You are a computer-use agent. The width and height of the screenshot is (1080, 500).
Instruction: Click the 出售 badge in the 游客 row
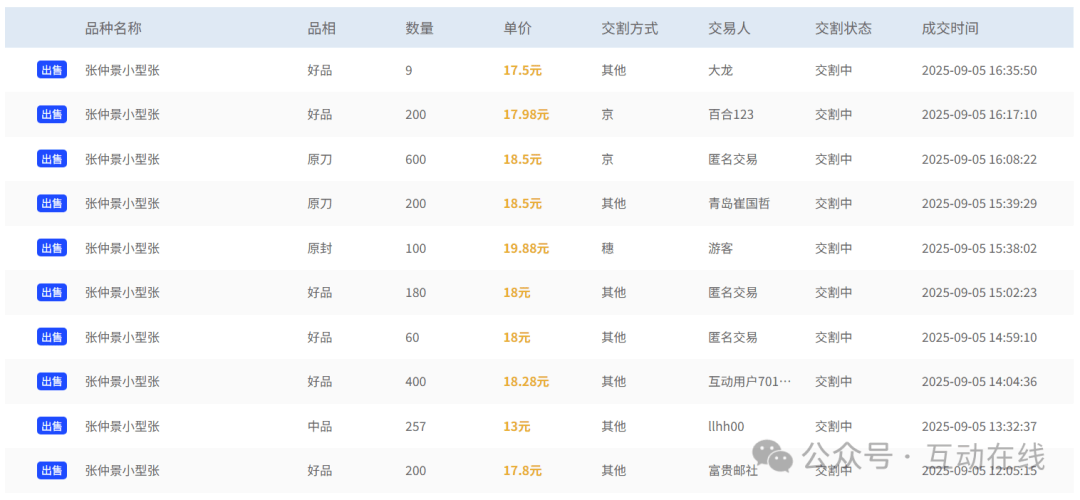click(x=52, y=248)
